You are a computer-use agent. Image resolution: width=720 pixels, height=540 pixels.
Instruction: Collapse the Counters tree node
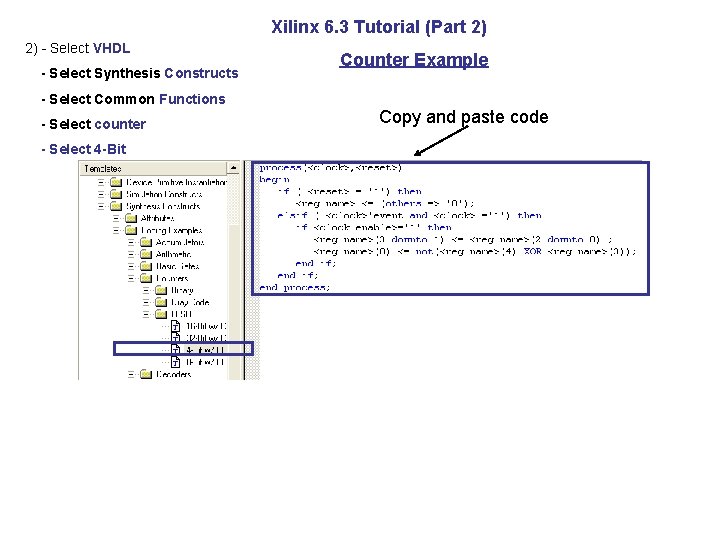(131, 278)
